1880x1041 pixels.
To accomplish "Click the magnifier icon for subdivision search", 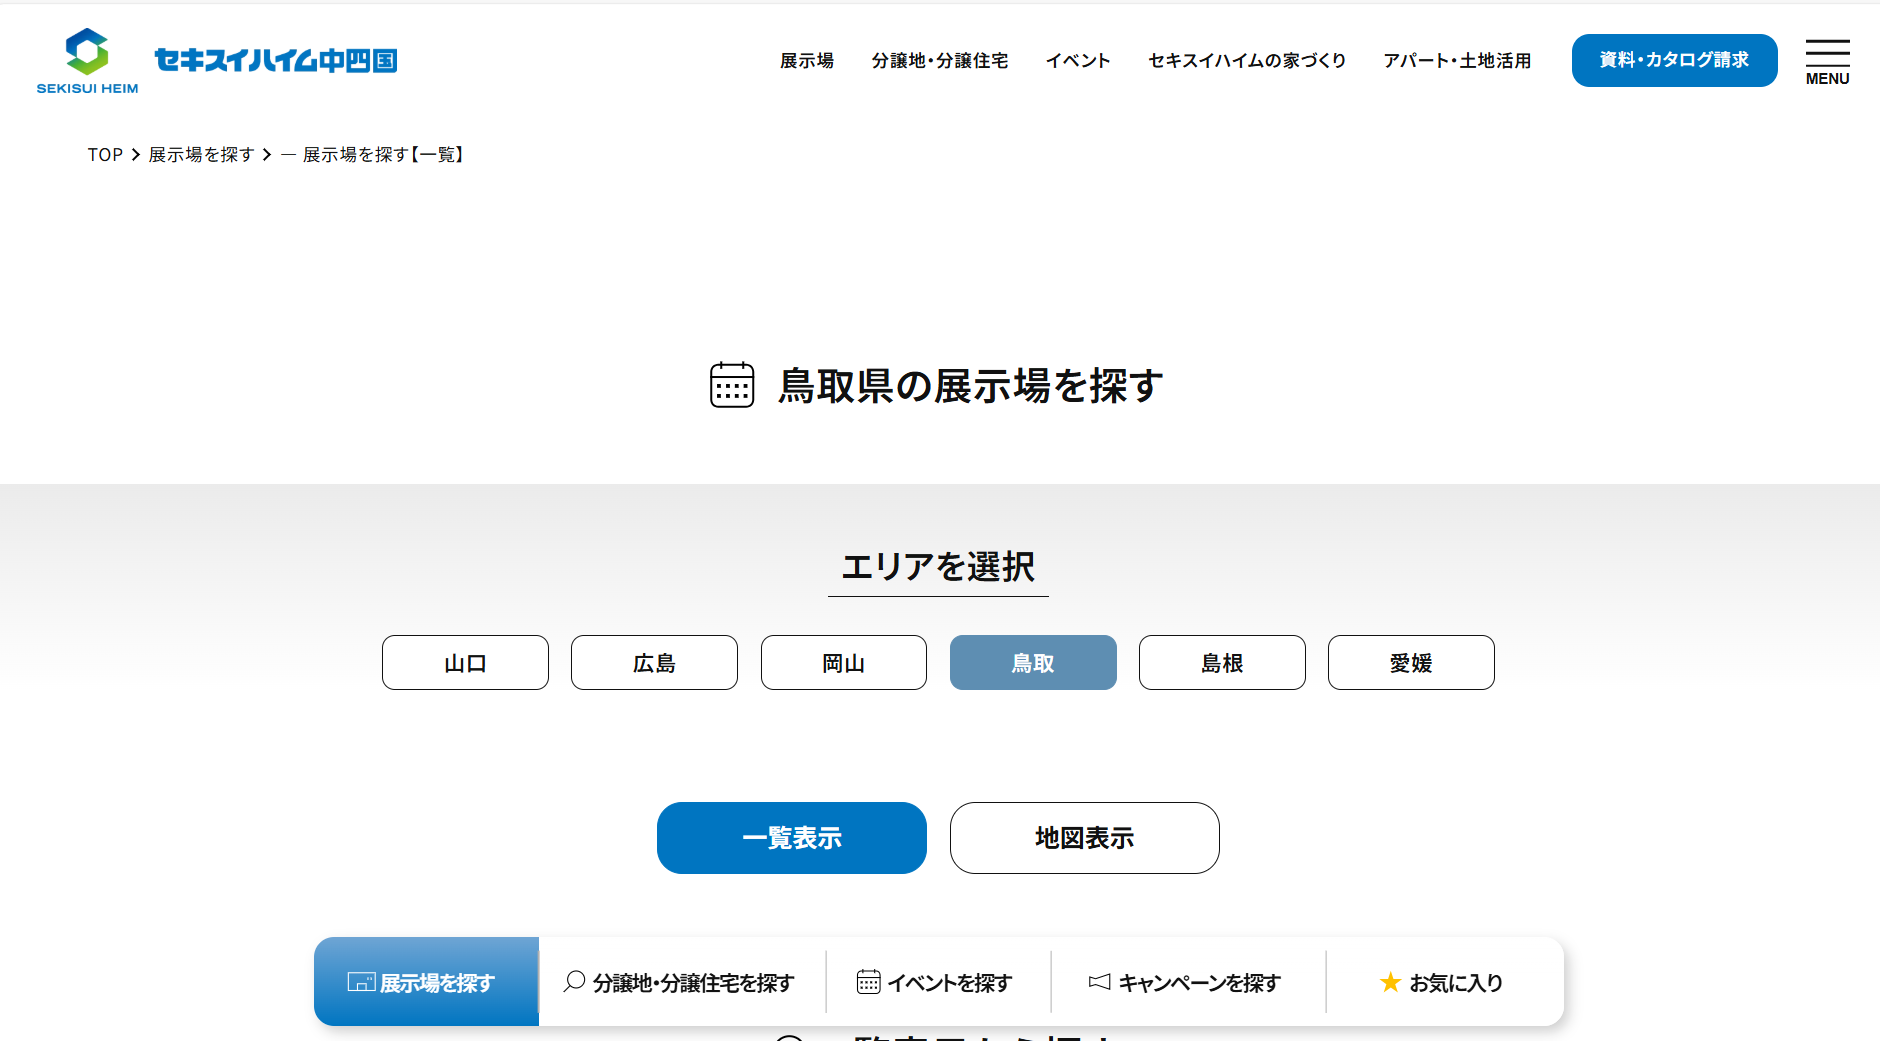I will 574,982.
